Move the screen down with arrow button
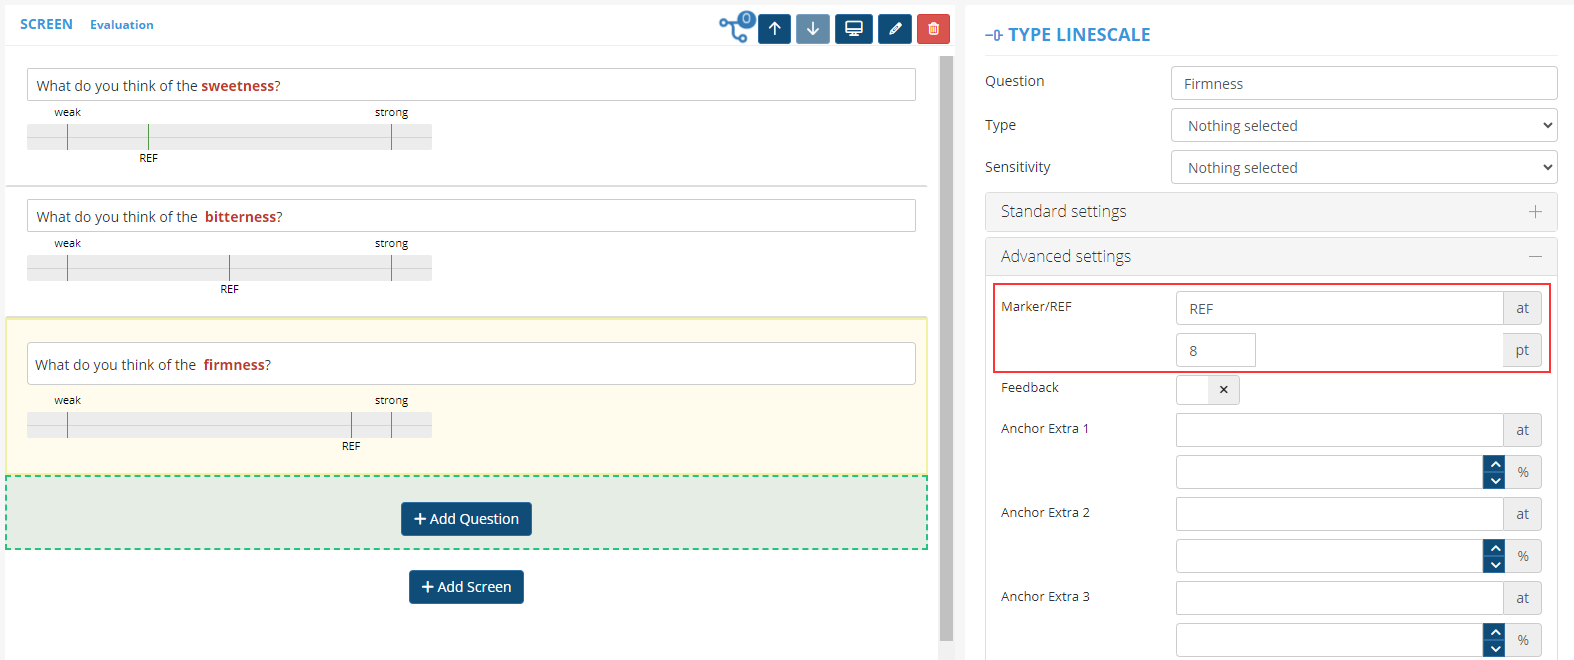 point(813,29)
